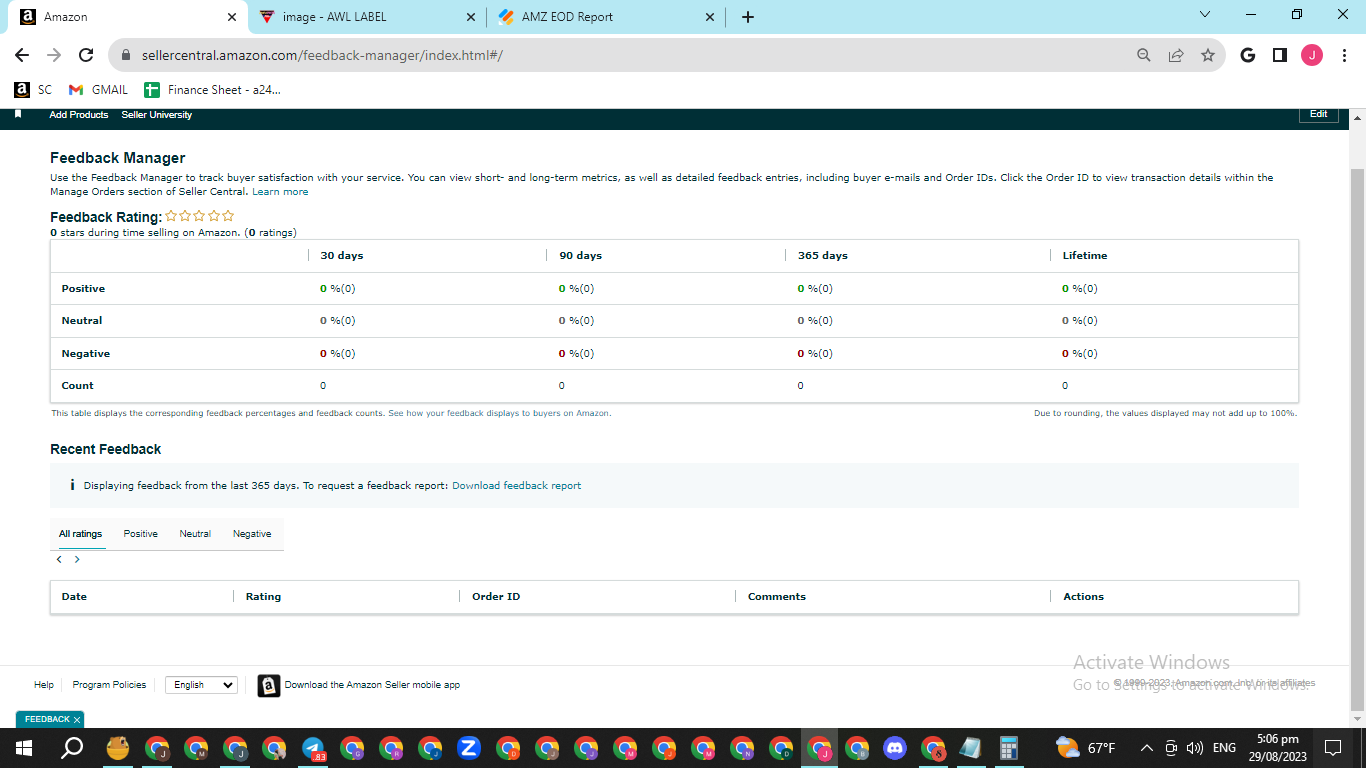1366x768 pixels.
Task: Click Download feedback report link
Action: (x=516, y=486)
